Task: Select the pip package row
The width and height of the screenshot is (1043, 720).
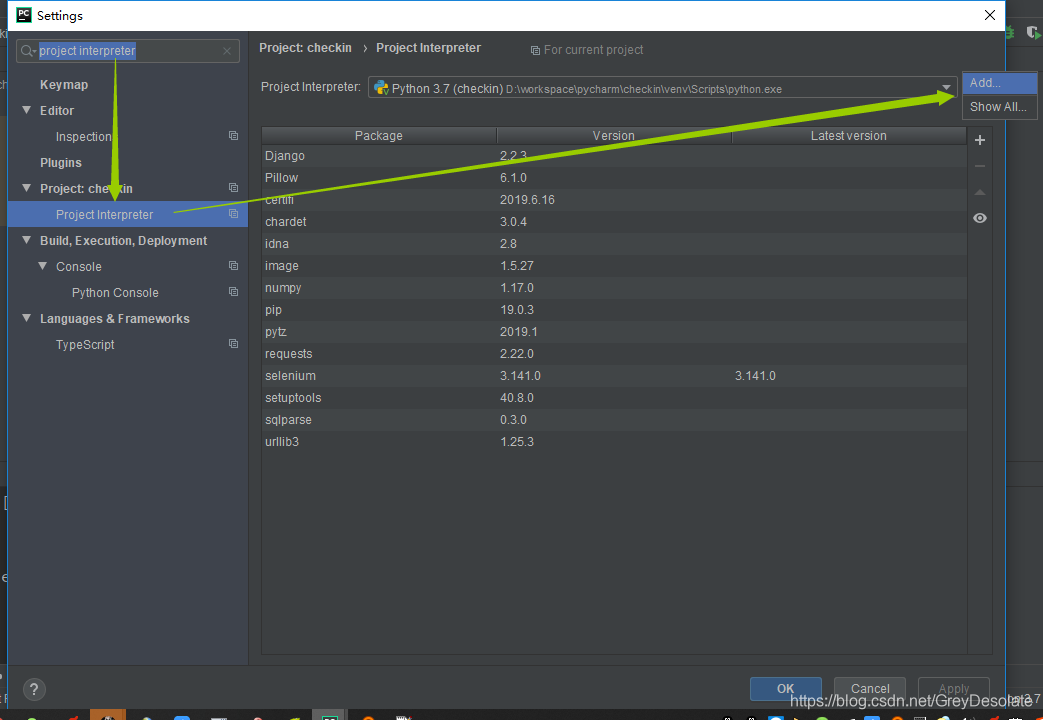Action: point(614,309)
